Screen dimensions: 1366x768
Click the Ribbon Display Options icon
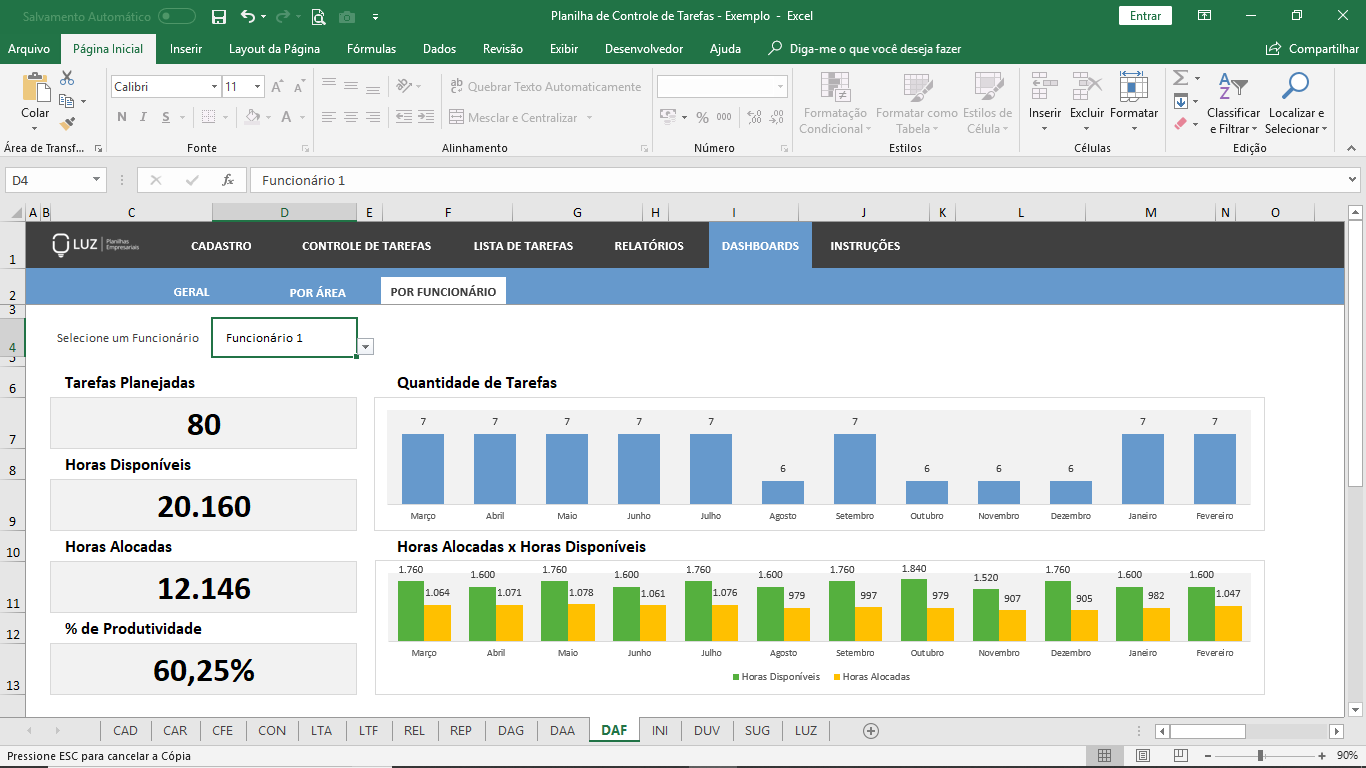(x=1204, y=15)
